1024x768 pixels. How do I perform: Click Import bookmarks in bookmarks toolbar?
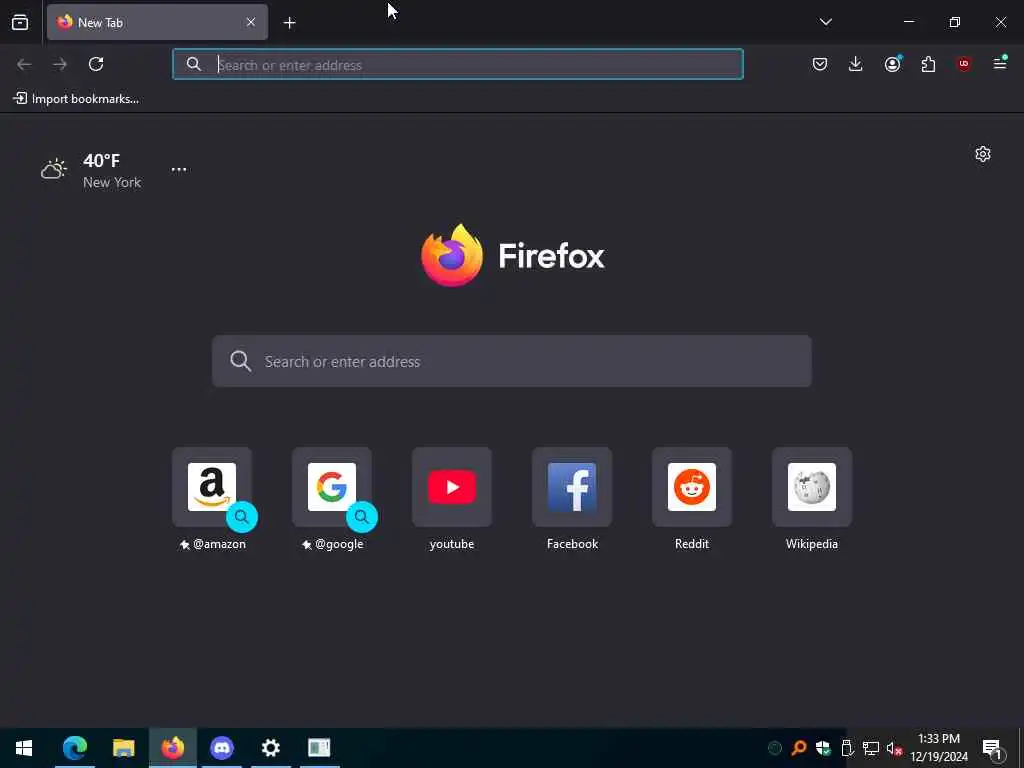click(x=76, y=99)
